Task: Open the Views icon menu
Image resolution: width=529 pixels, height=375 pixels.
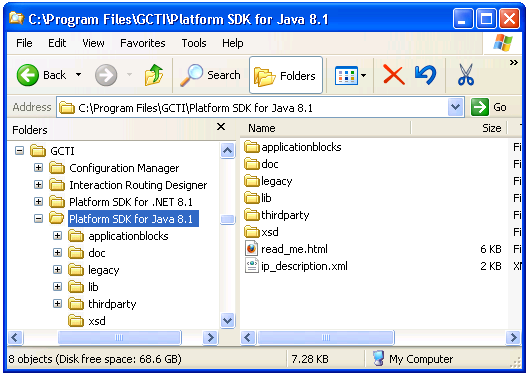Action: (x=346, y=76)
